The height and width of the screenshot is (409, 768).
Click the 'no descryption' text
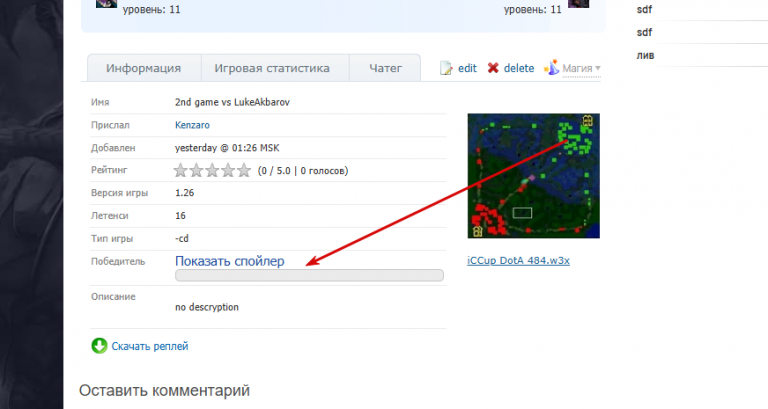[x=207, y=307]
